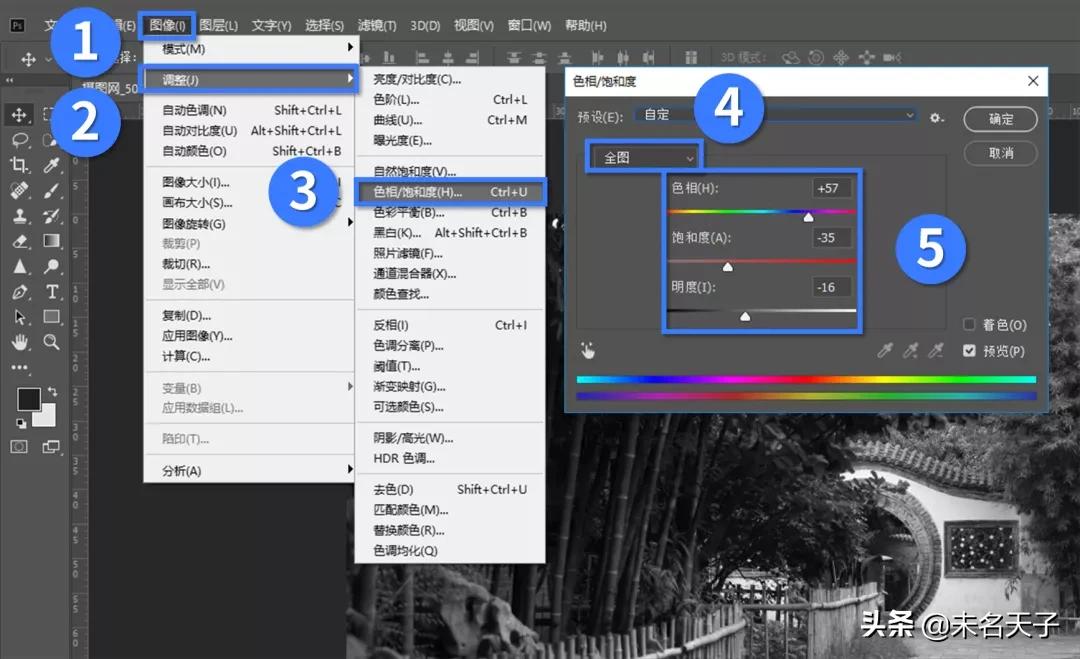Open the 预设 preset dropdown
Image resolution: width=1080 pixels, height=659 pixels.
(775, 116)
